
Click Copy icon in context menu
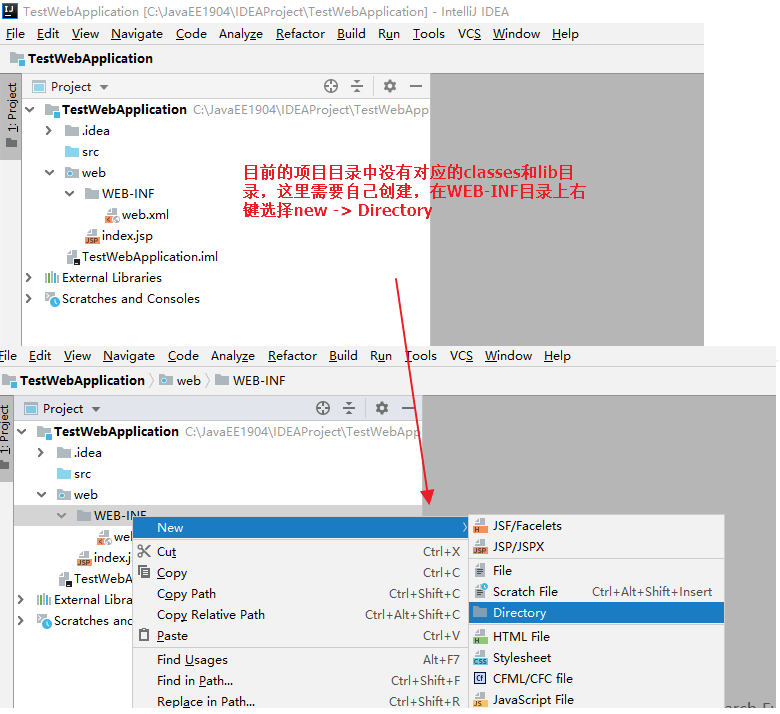(144, 572)
